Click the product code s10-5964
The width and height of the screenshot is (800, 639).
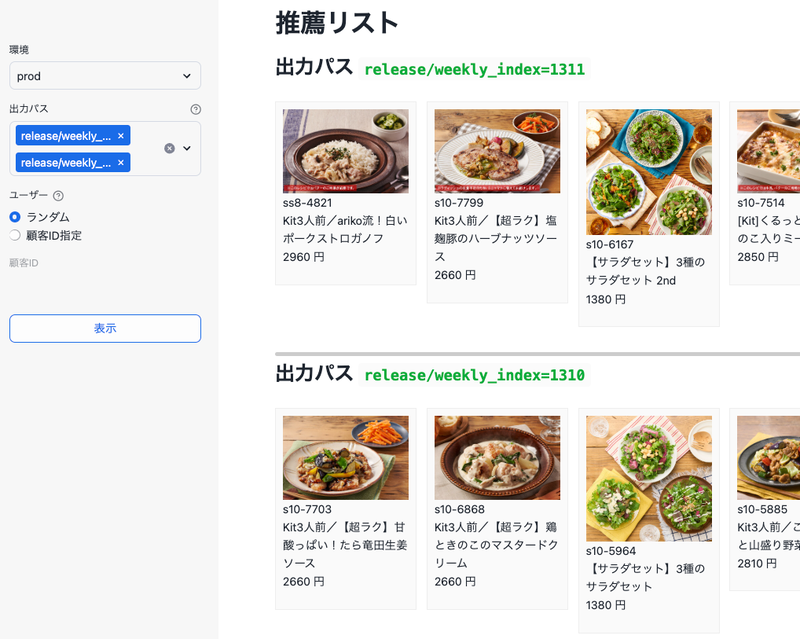click(x=611, y=551)
